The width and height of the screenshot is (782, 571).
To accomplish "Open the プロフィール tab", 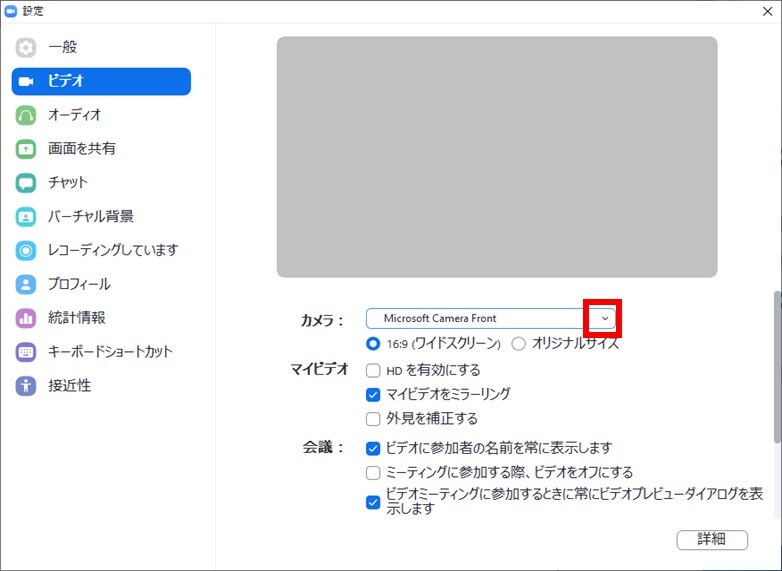I will click(101, 284).
